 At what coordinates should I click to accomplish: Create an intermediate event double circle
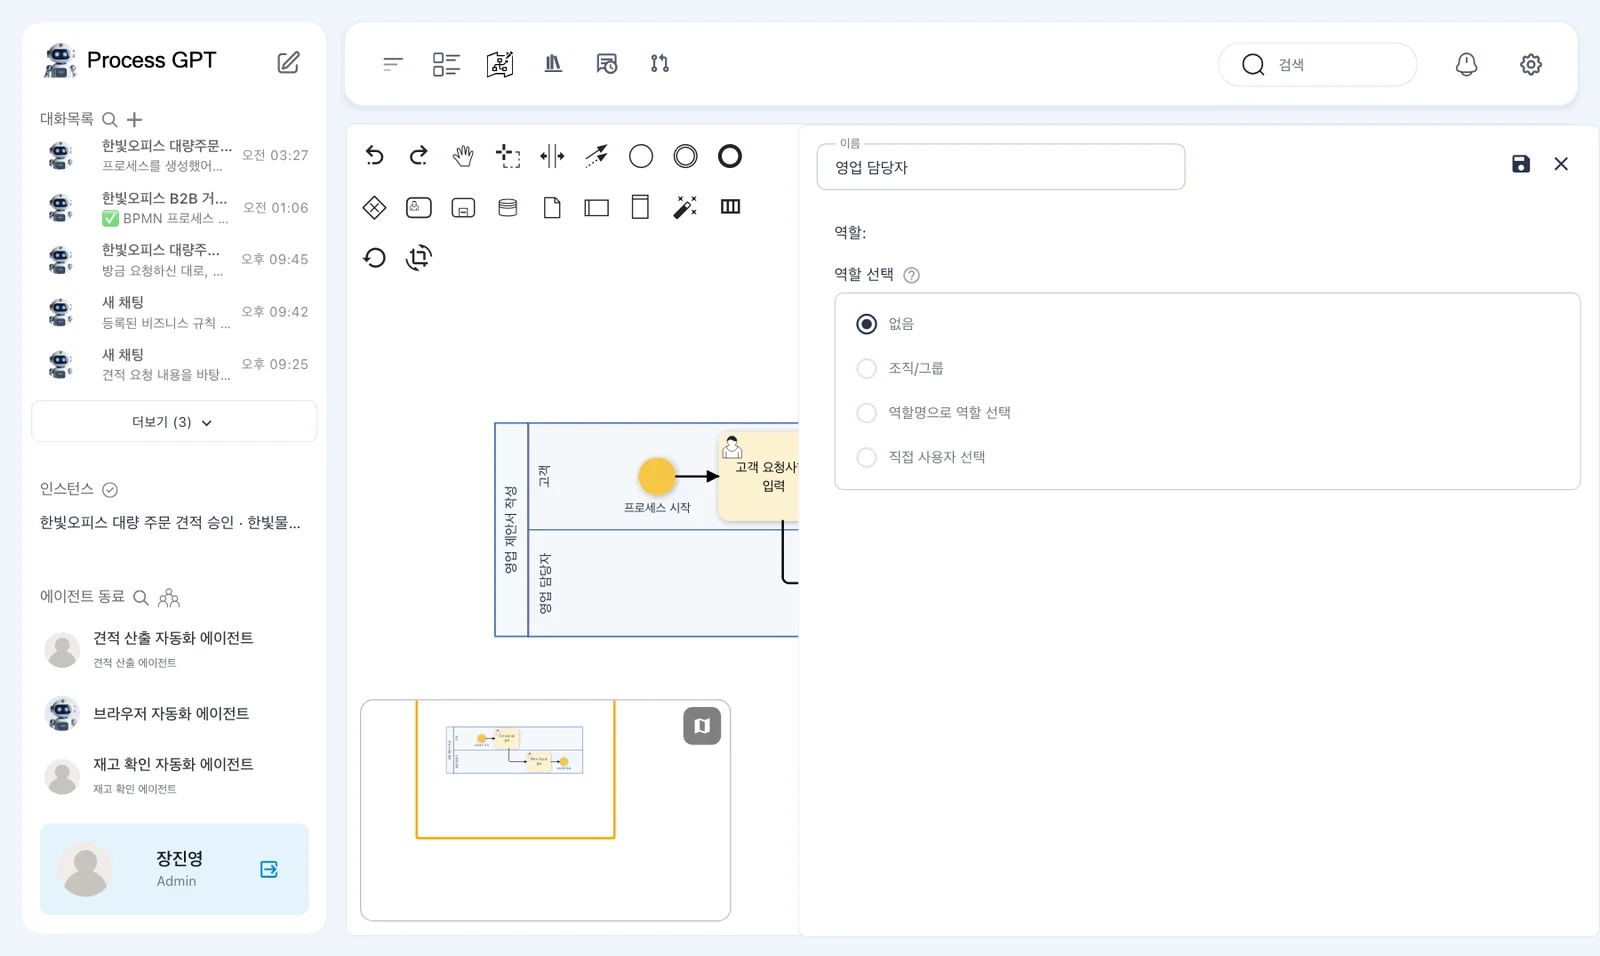(x=685, y=156)
